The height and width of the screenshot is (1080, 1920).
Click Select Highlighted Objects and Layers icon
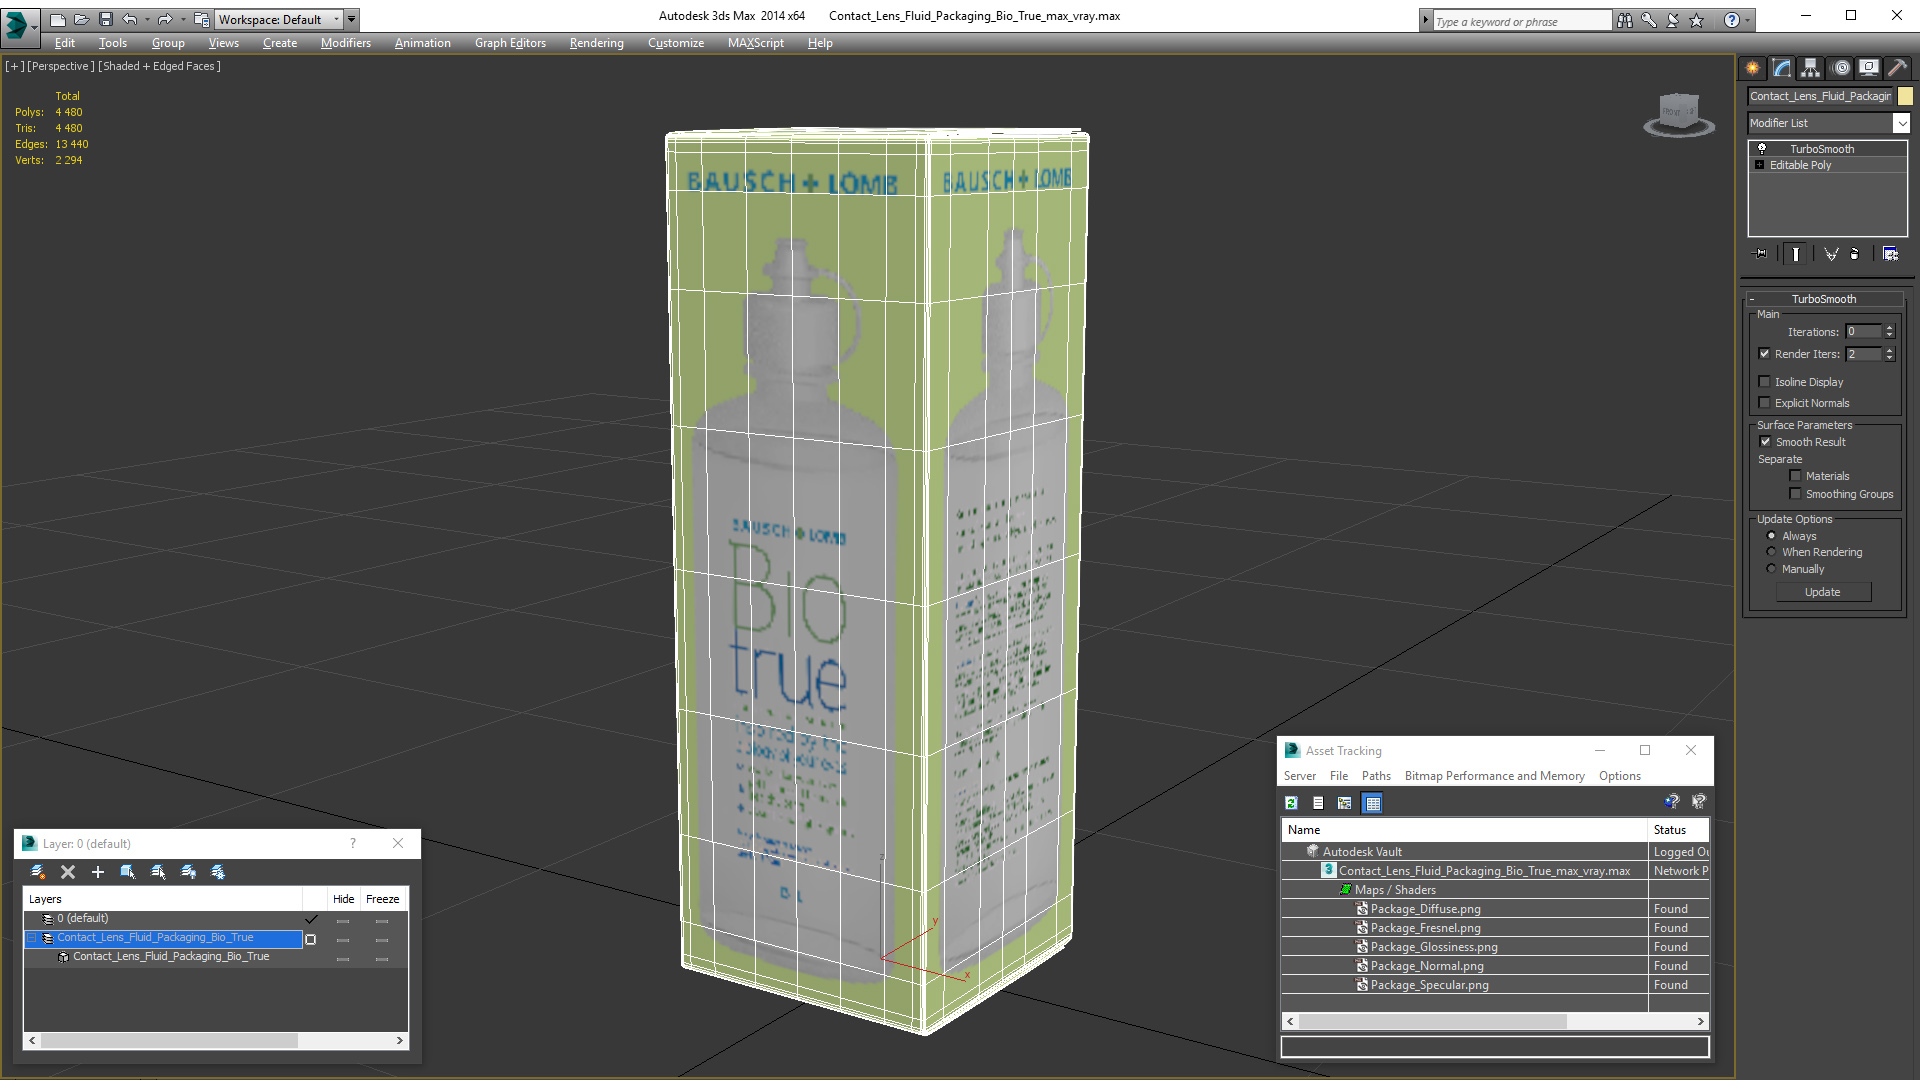(x=128, y=872)
